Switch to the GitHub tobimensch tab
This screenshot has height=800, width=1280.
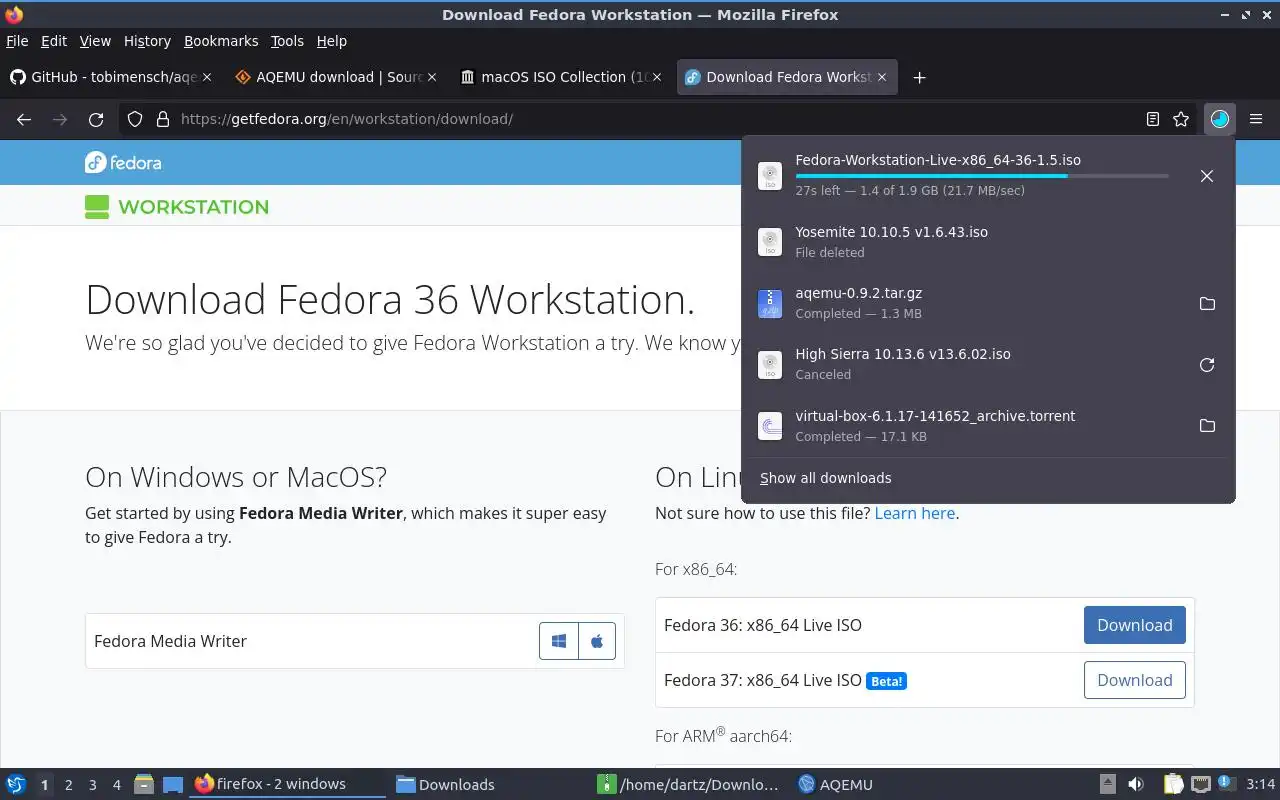(110, 77)
